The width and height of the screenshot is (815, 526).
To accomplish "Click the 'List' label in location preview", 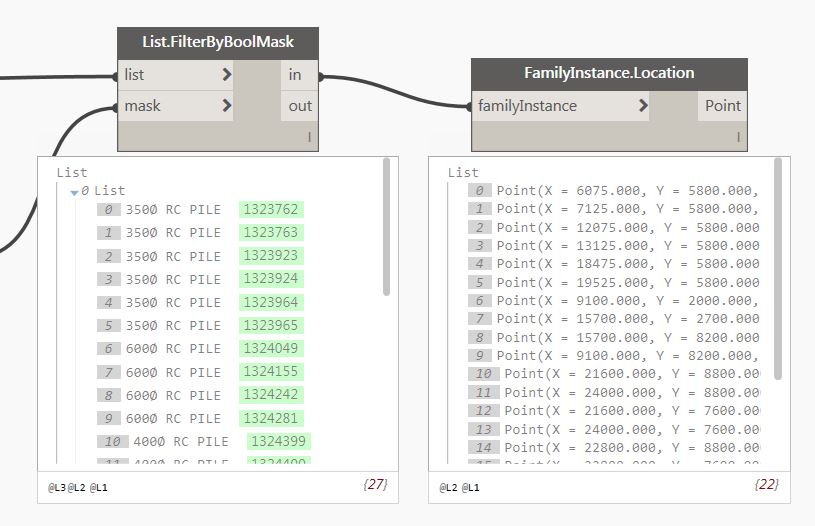I will [463, 173].
